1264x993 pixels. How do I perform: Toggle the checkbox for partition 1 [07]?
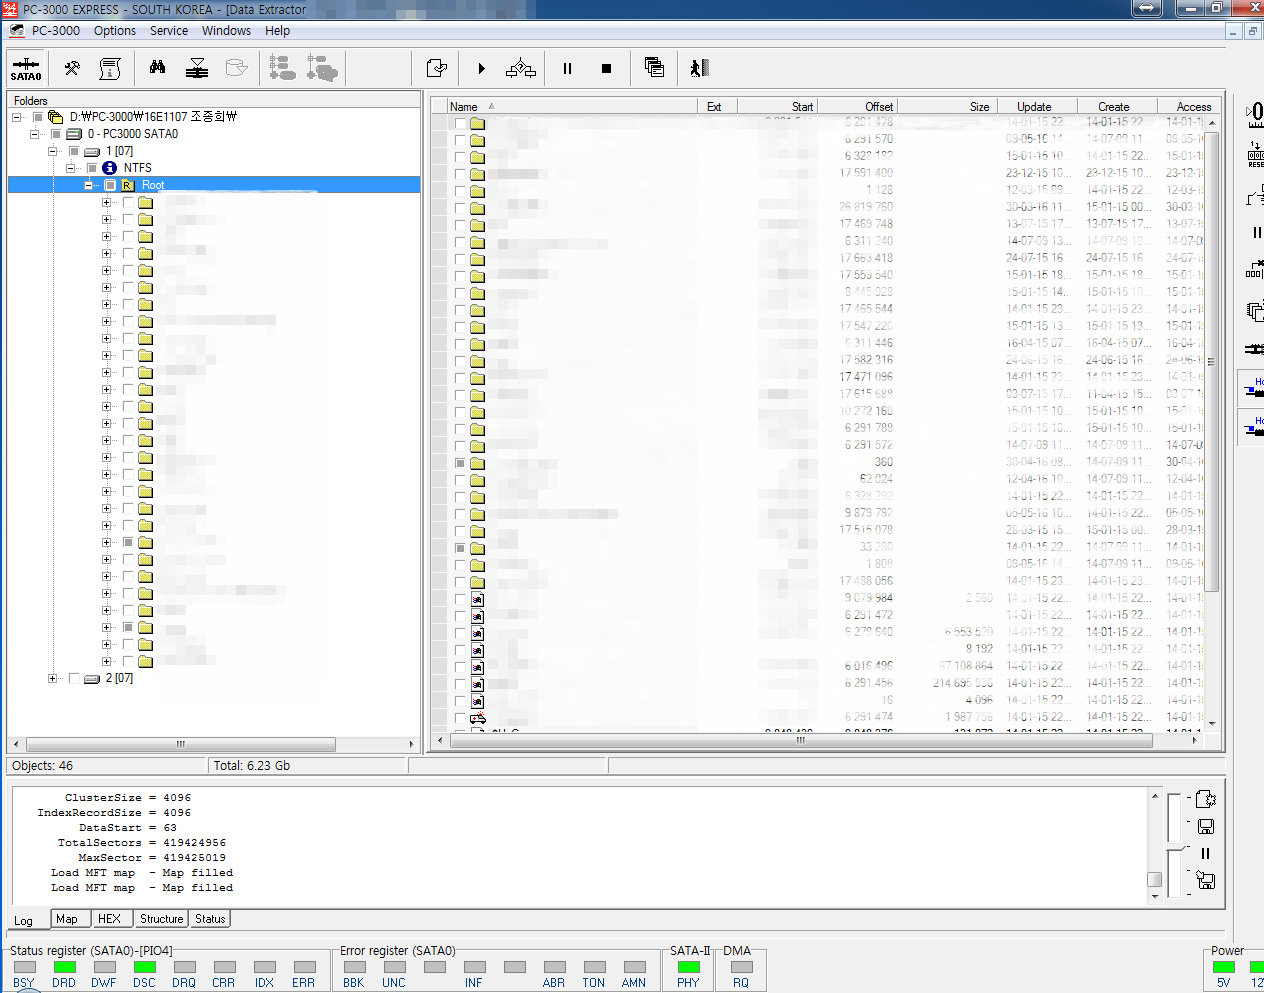click(74, 151)
